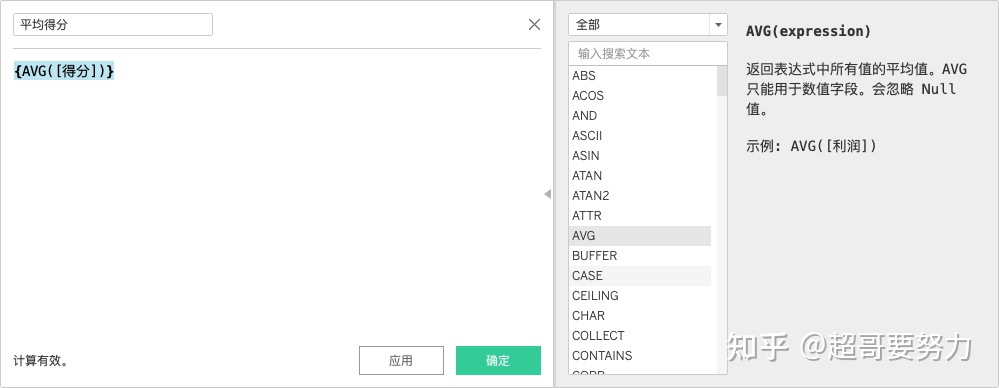Select the ASIN function
The width and height of the screenshot is (999, 388).
[x=640, y=155]
